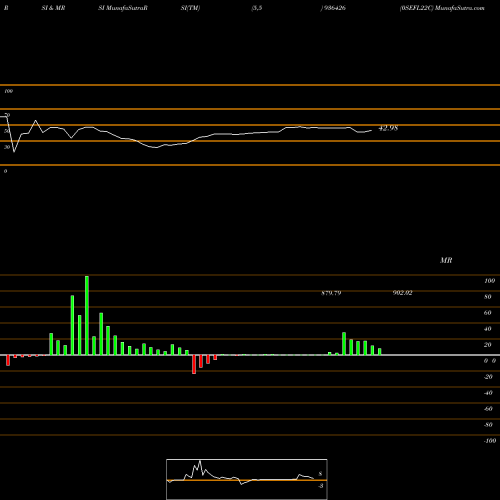Viewport: 500px width, 500px height.
Task: Click the 'SI(TM)' header label
Action: point(190,8)
